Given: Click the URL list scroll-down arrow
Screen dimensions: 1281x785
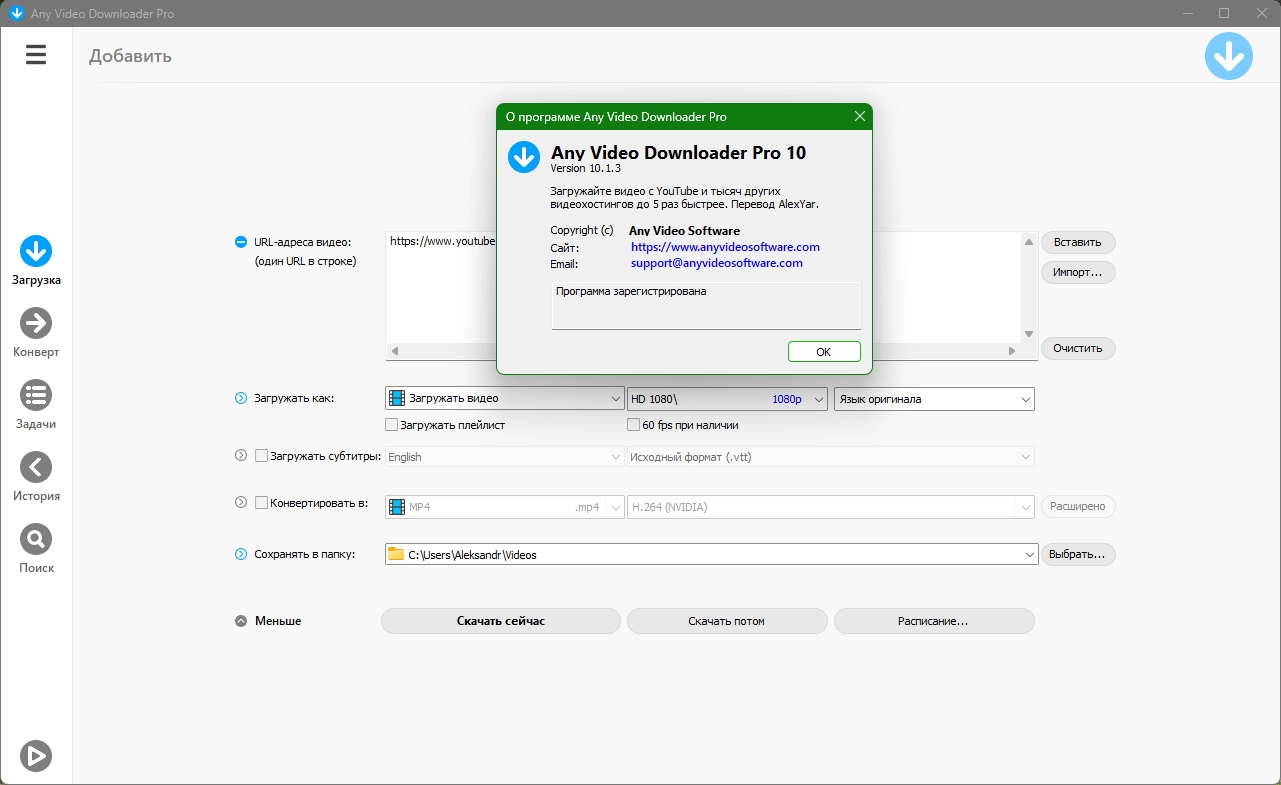Looking at the screenshot, I should pos(1029,334).
